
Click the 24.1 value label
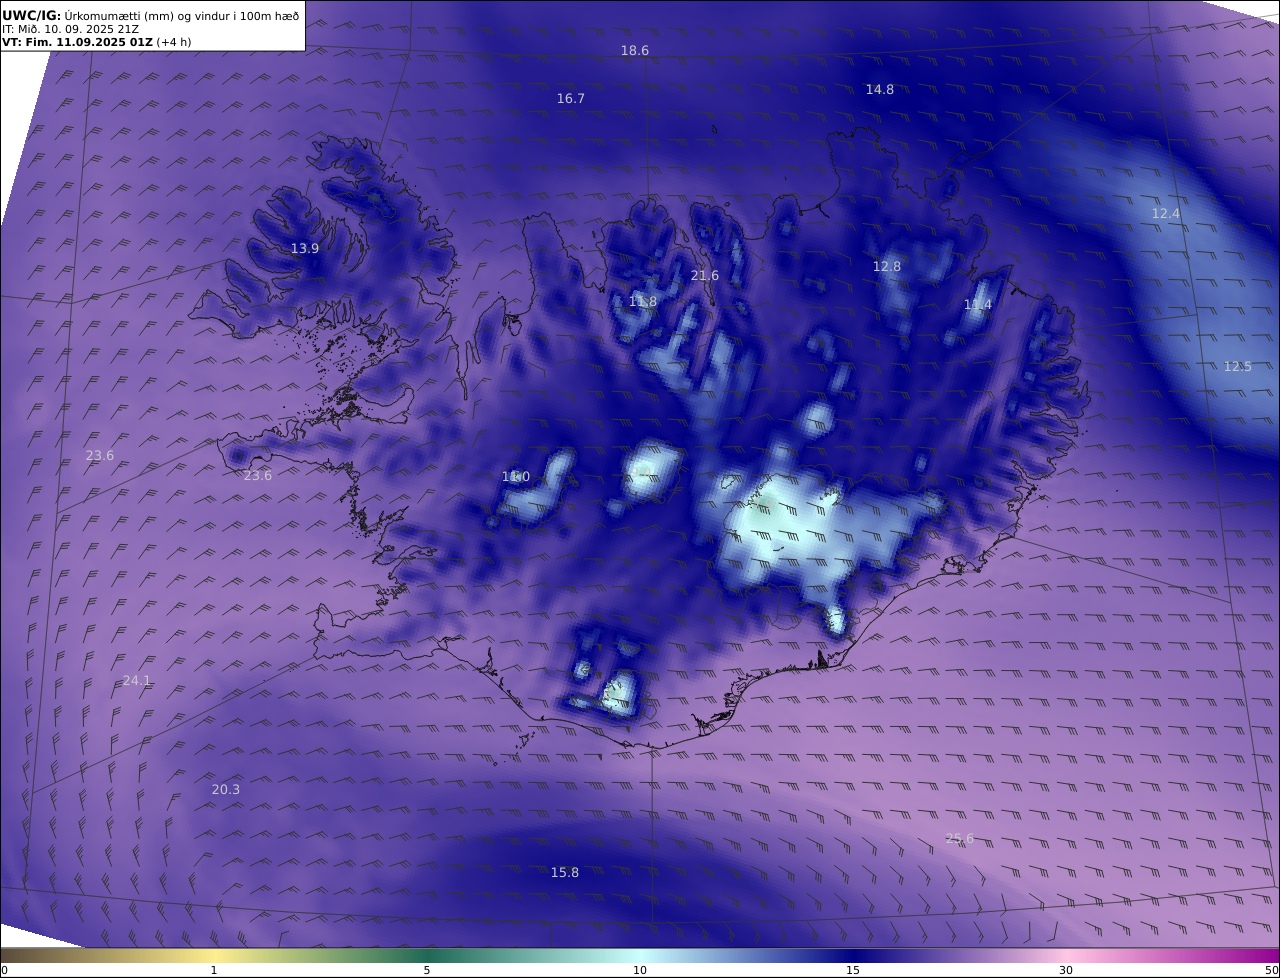(137, 681)
